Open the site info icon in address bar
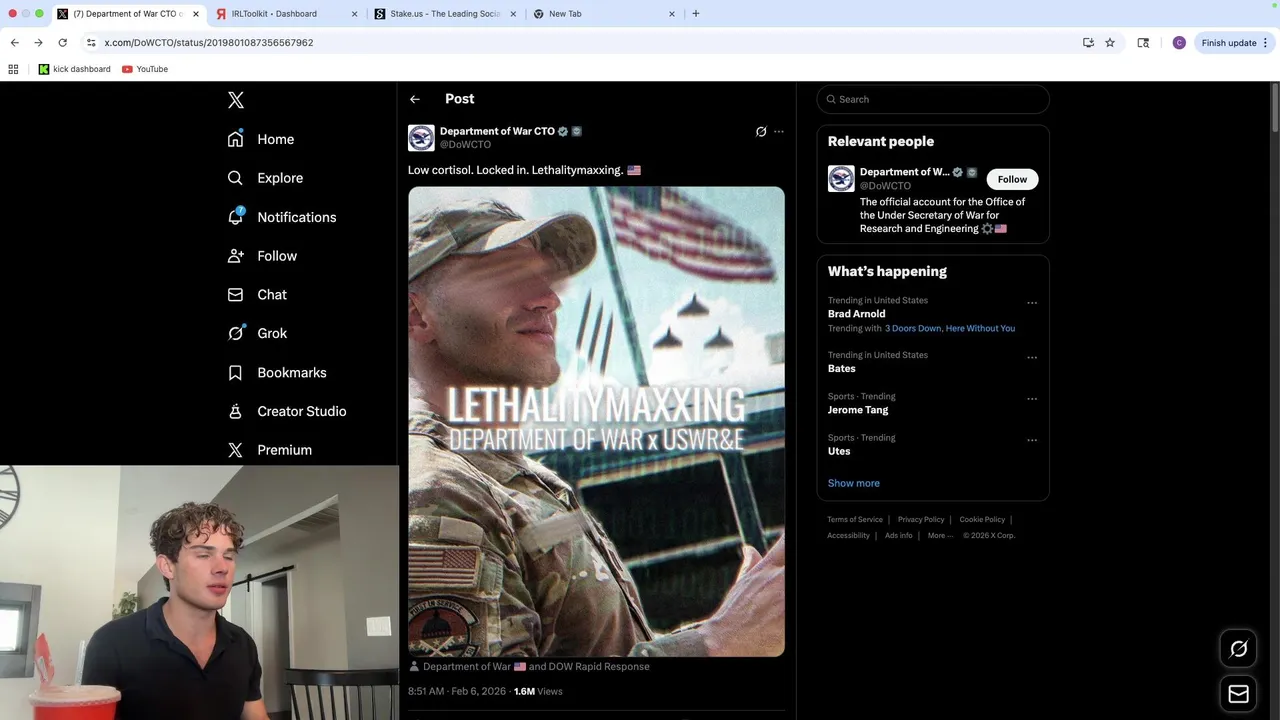 (91, 43)
